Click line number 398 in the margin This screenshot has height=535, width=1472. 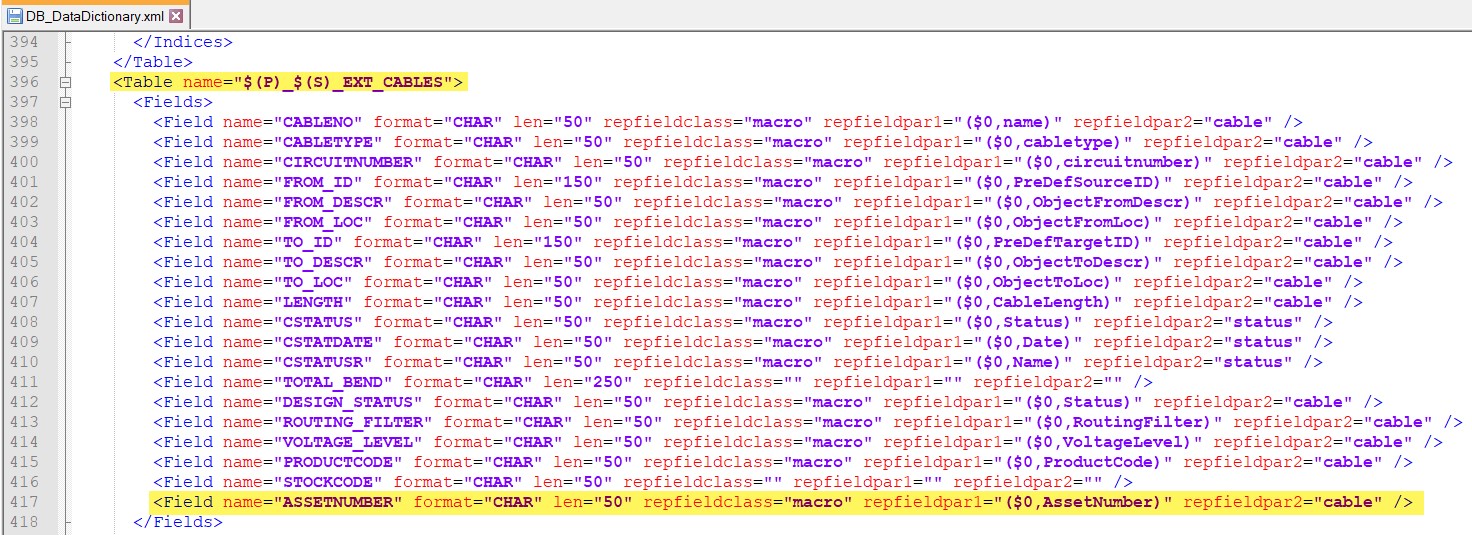point(23,122)
